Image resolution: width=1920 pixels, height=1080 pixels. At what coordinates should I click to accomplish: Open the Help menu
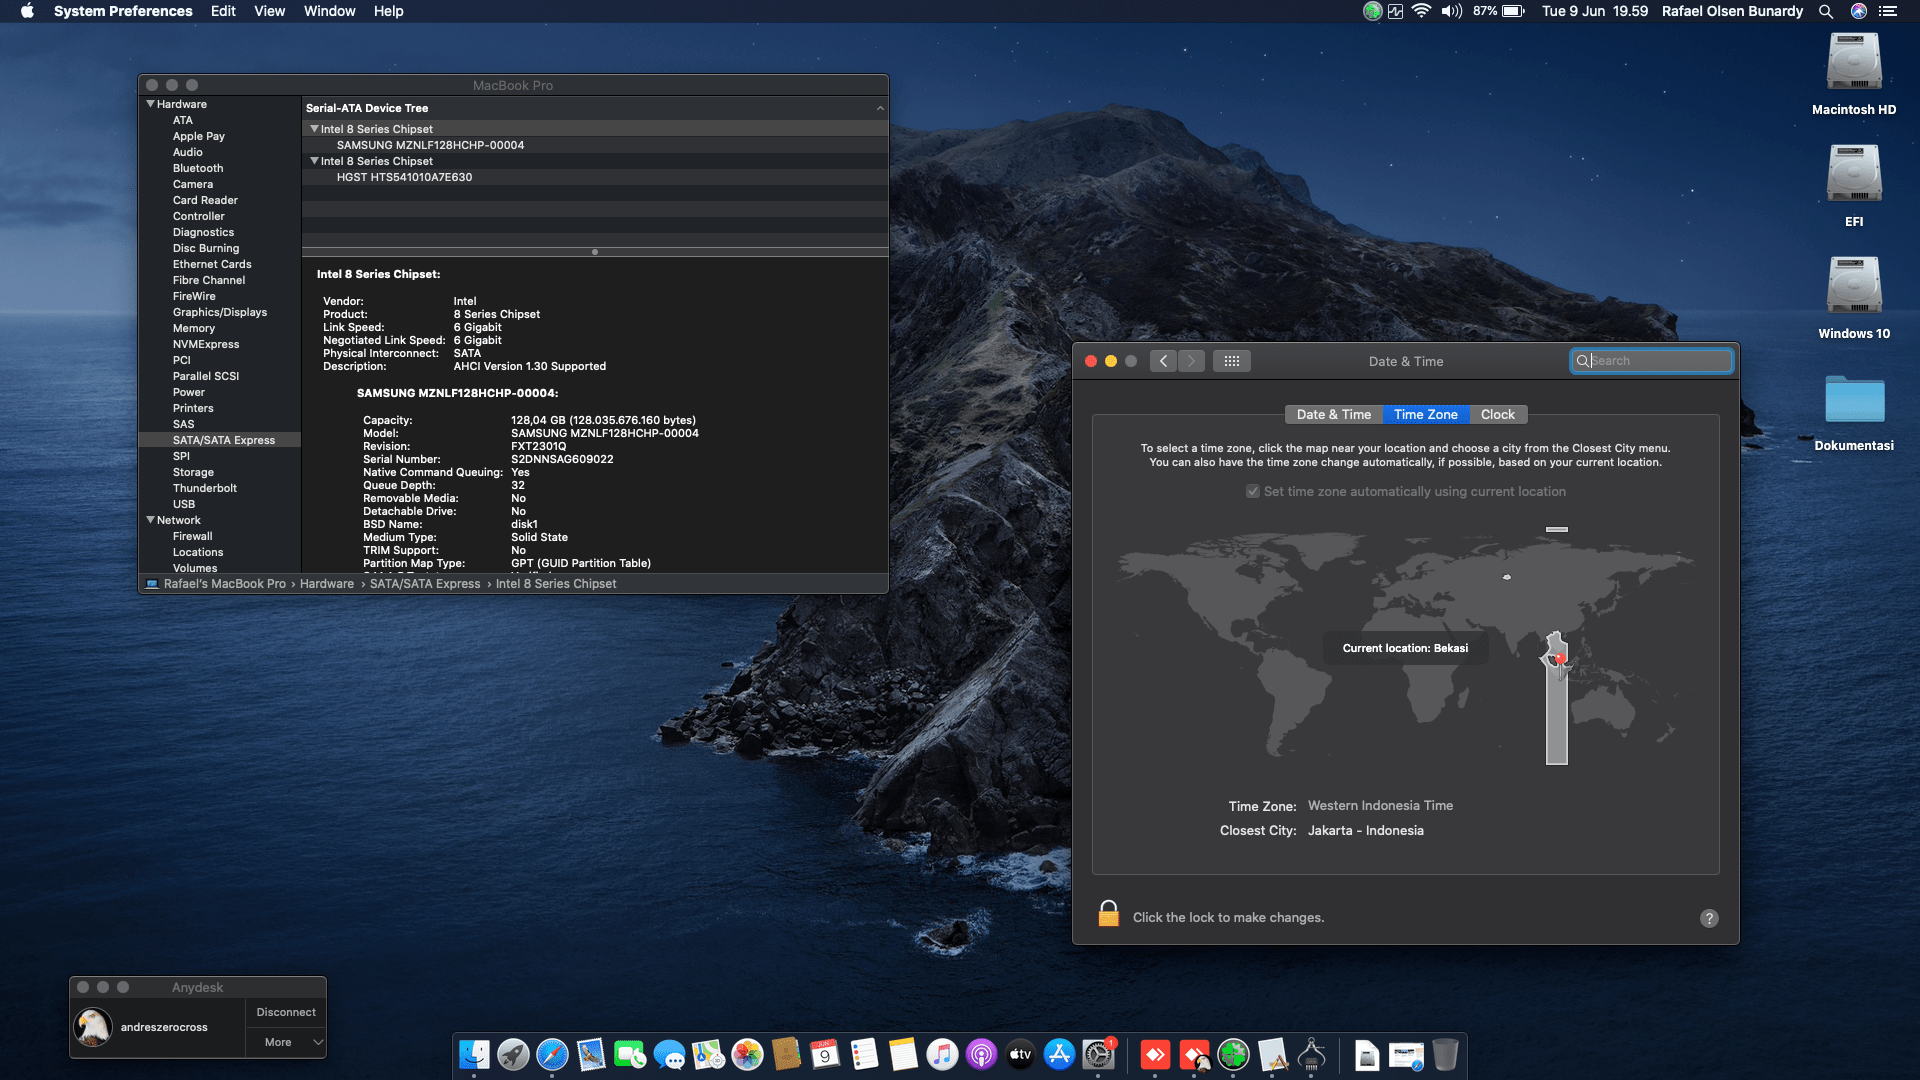388,11
